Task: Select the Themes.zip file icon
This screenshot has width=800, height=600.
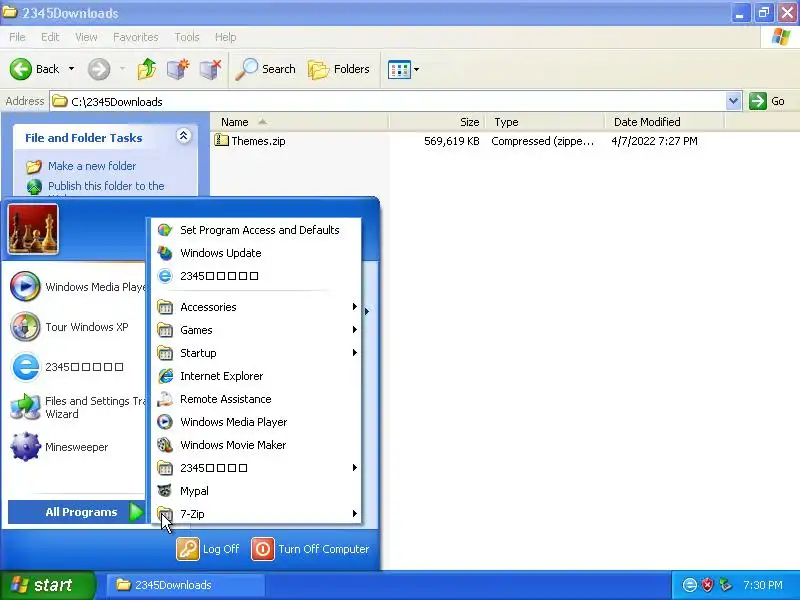Action: click(x=221, y=140)
